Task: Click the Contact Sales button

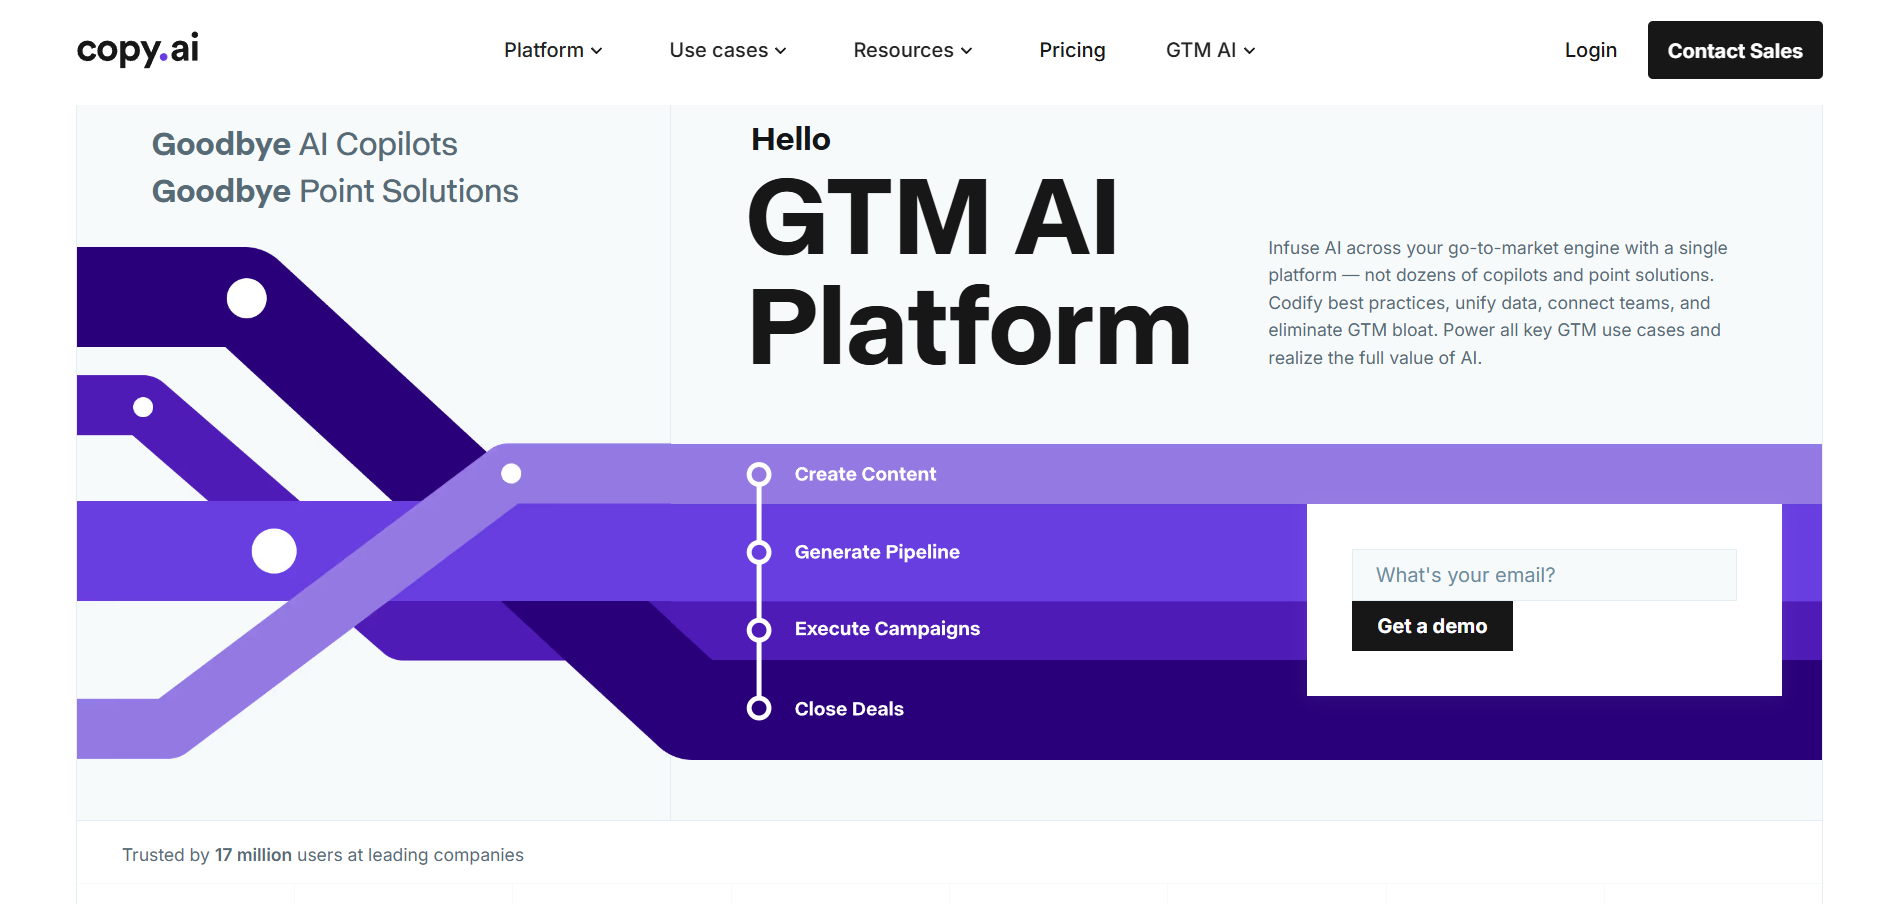Action: (x=1734, y=50)
